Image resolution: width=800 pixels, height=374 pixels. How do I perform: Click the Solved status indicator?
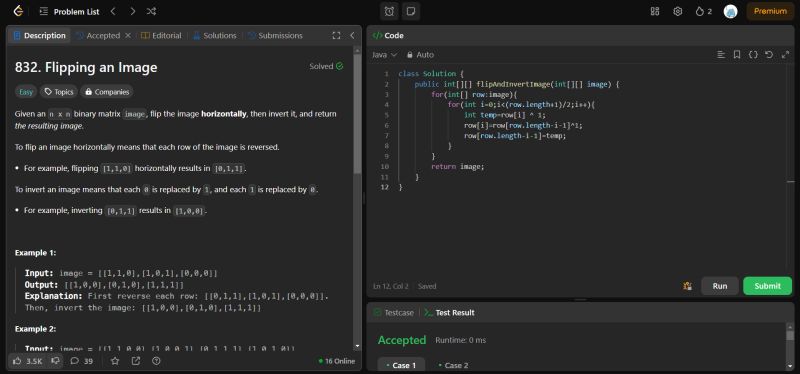pos(326,66)
